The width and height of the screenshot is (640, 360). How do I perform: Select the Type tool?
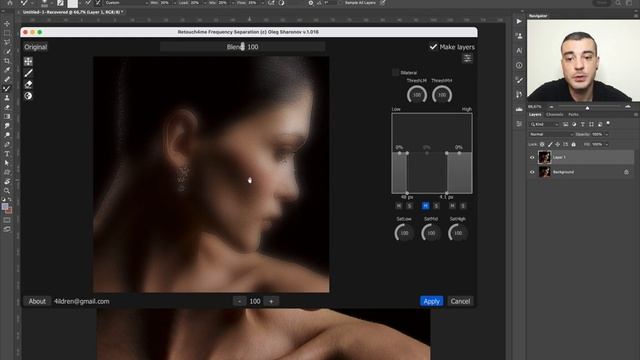(x=7, y=154)
